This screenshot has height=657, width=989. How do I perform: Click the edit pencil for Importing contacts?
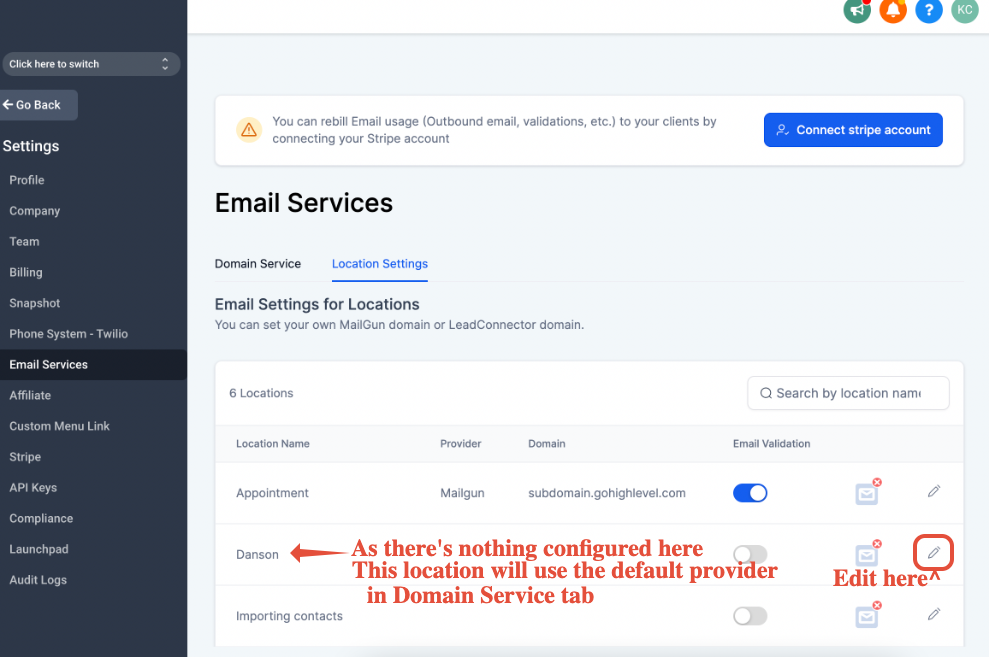tap(933, 615)
